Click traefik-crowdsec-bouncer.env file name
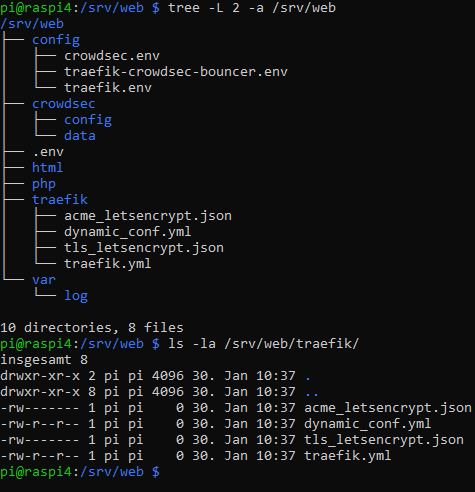 176,72
